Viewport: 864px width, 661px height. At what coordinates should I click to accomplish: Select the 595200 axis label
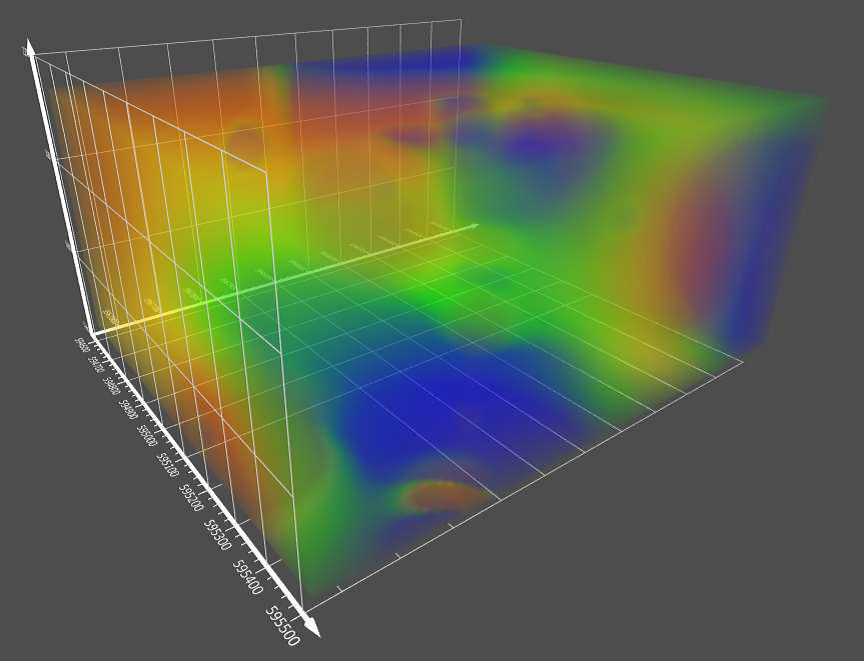click(192, 496)
